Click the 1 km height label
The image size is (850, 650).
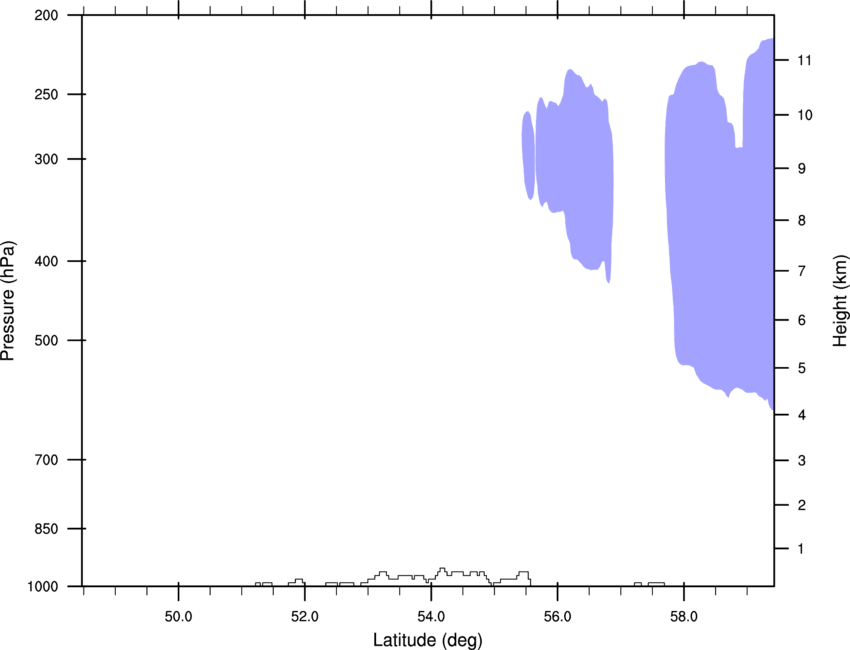click(801, 549)
